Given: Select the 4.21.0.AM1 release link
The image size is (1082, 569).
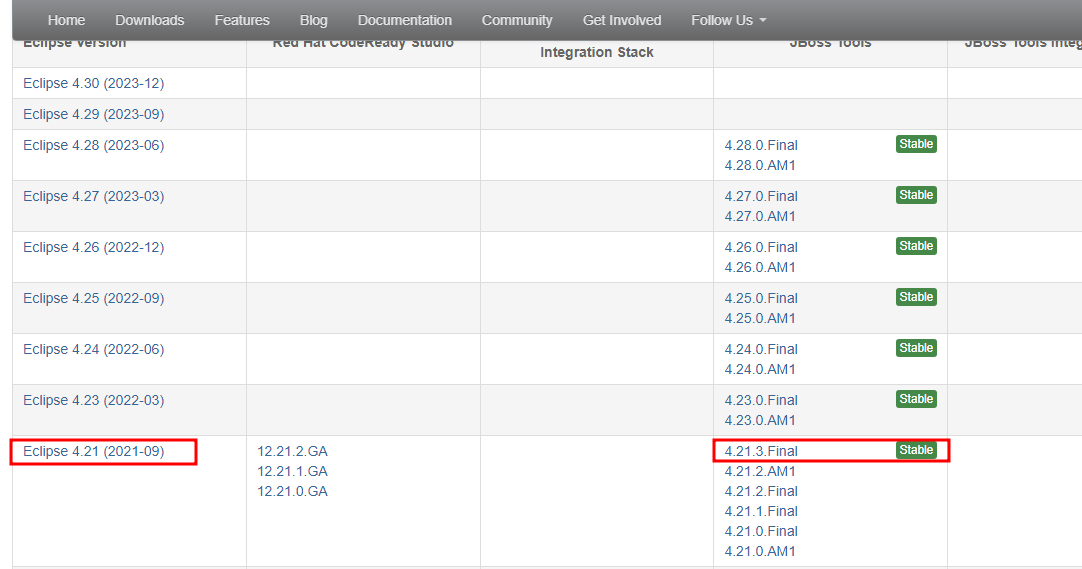Looking at the screenshot, I should [760, 552].
